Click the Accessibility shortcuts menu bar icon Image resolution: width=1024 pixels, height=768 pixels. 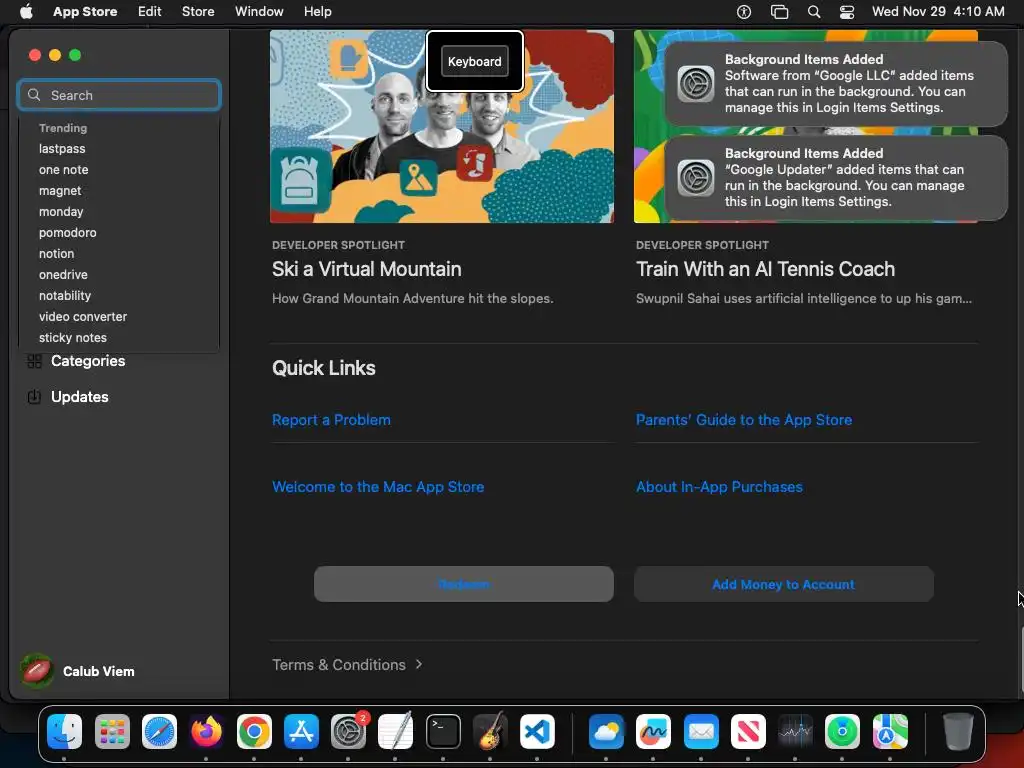744,12
